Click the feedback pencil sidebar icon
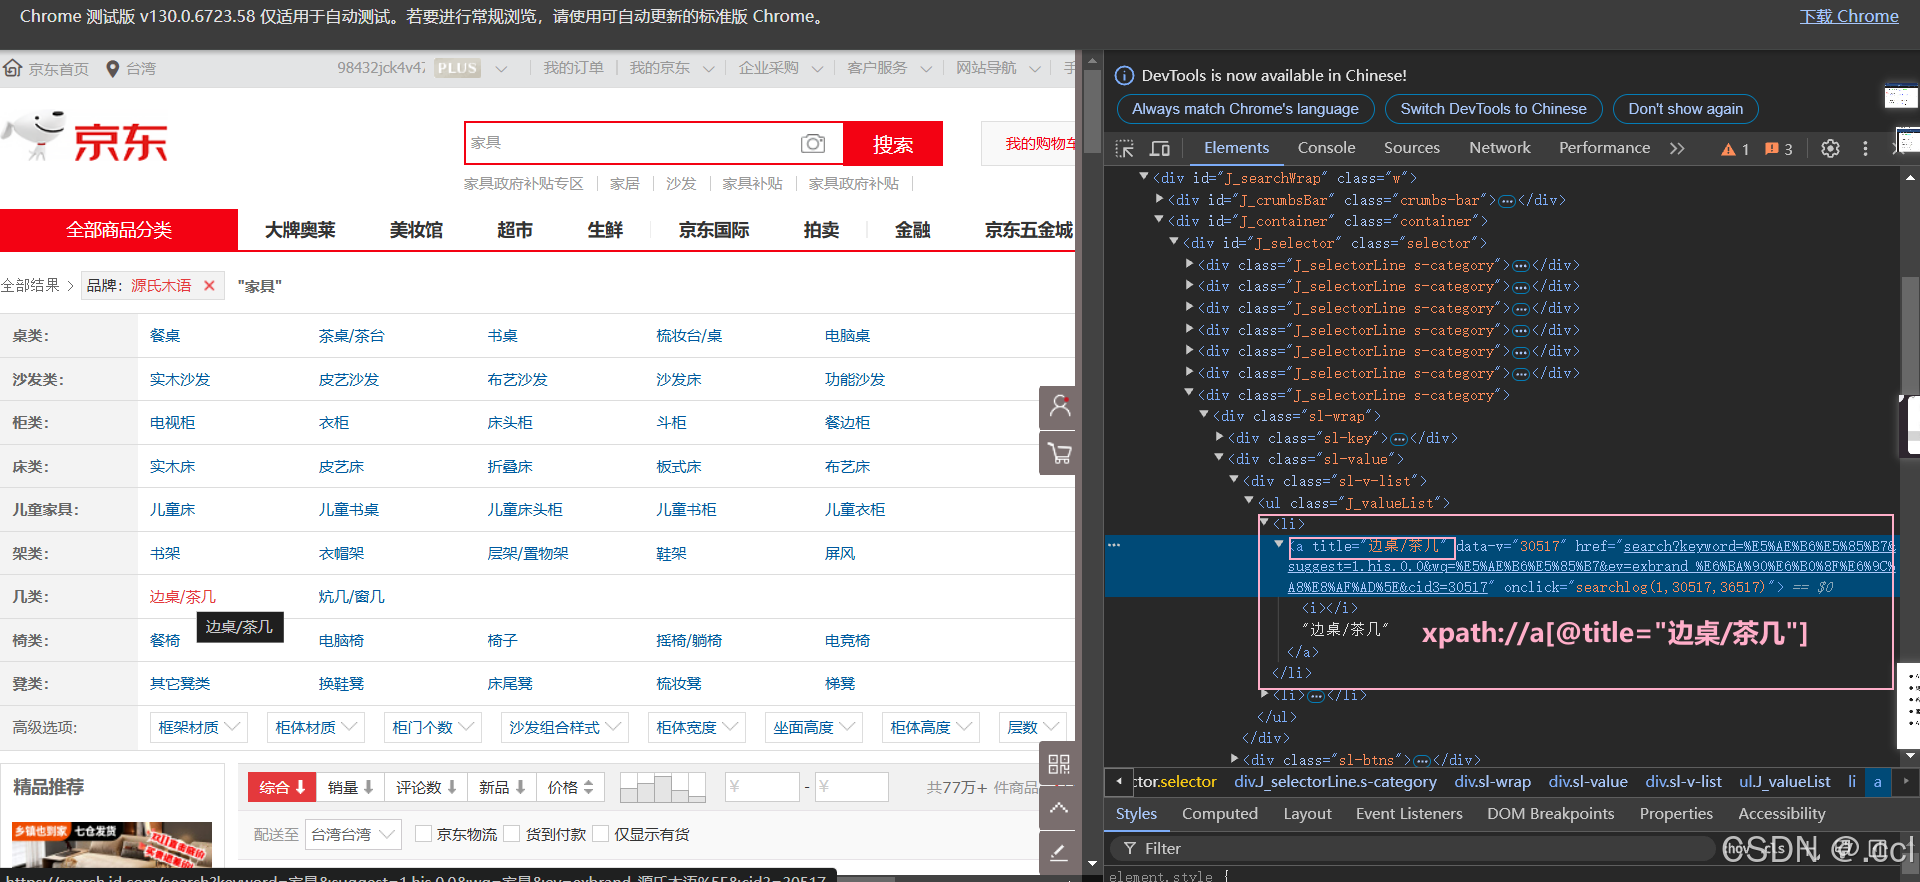 click(1059, 852)
